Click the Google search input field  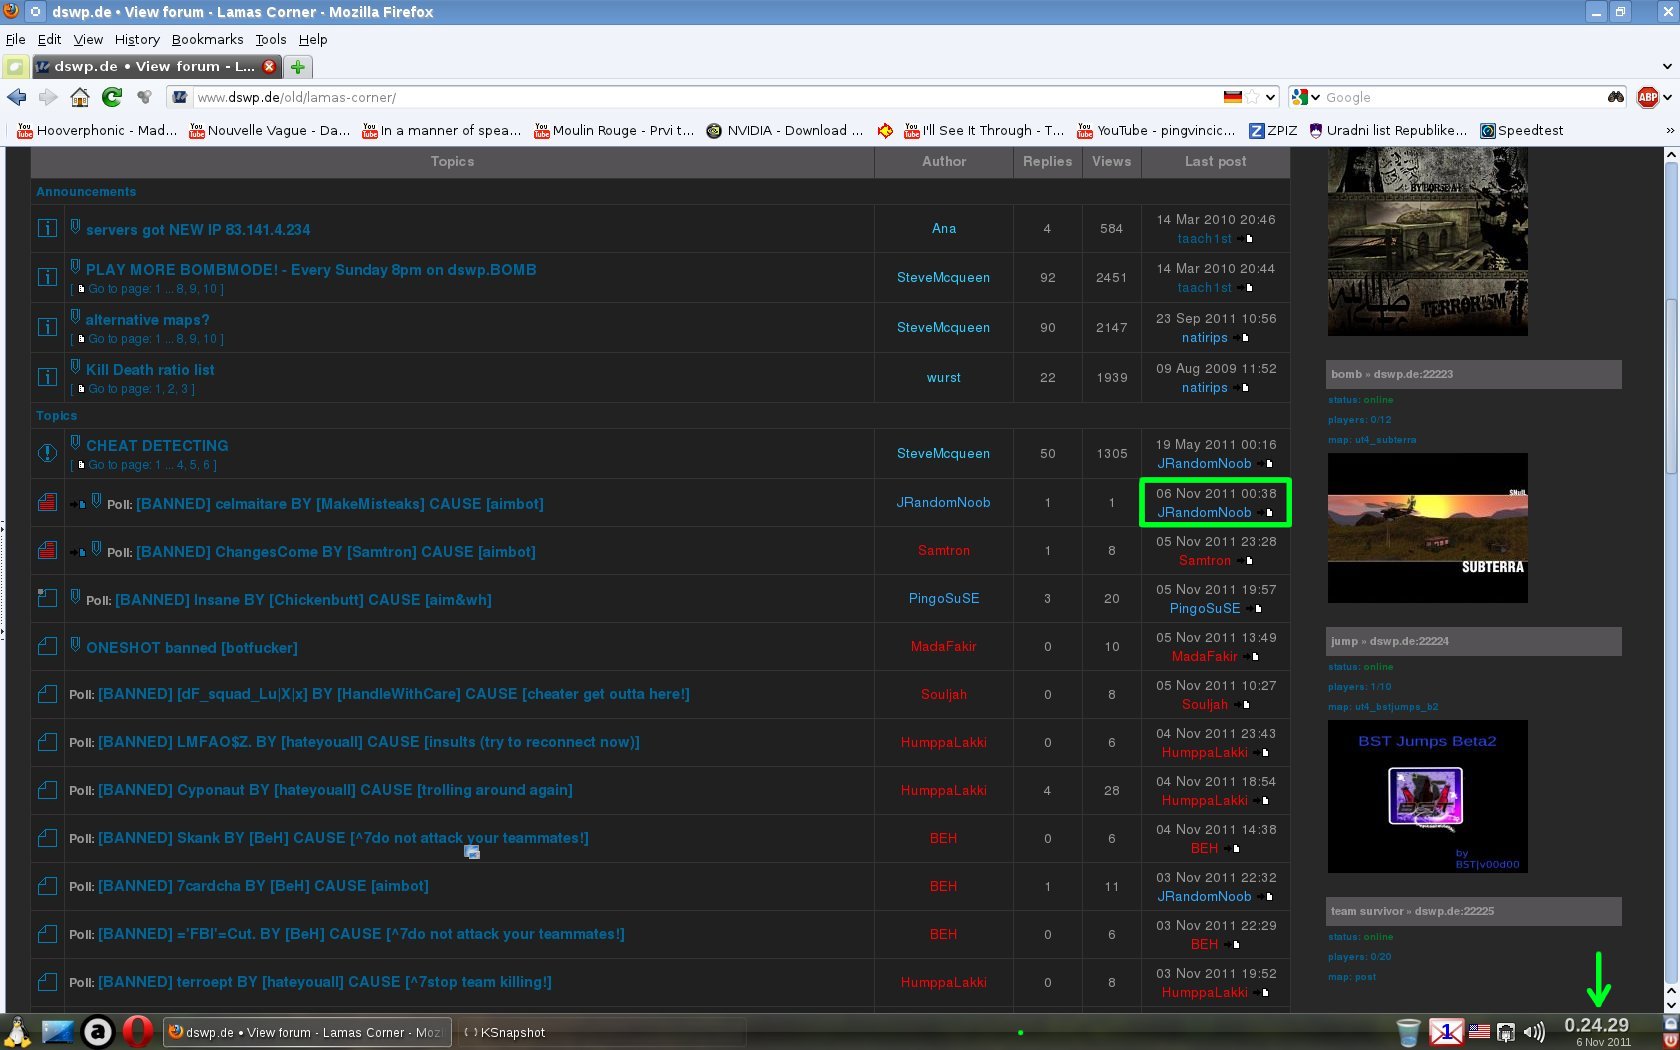[1460, 97]
